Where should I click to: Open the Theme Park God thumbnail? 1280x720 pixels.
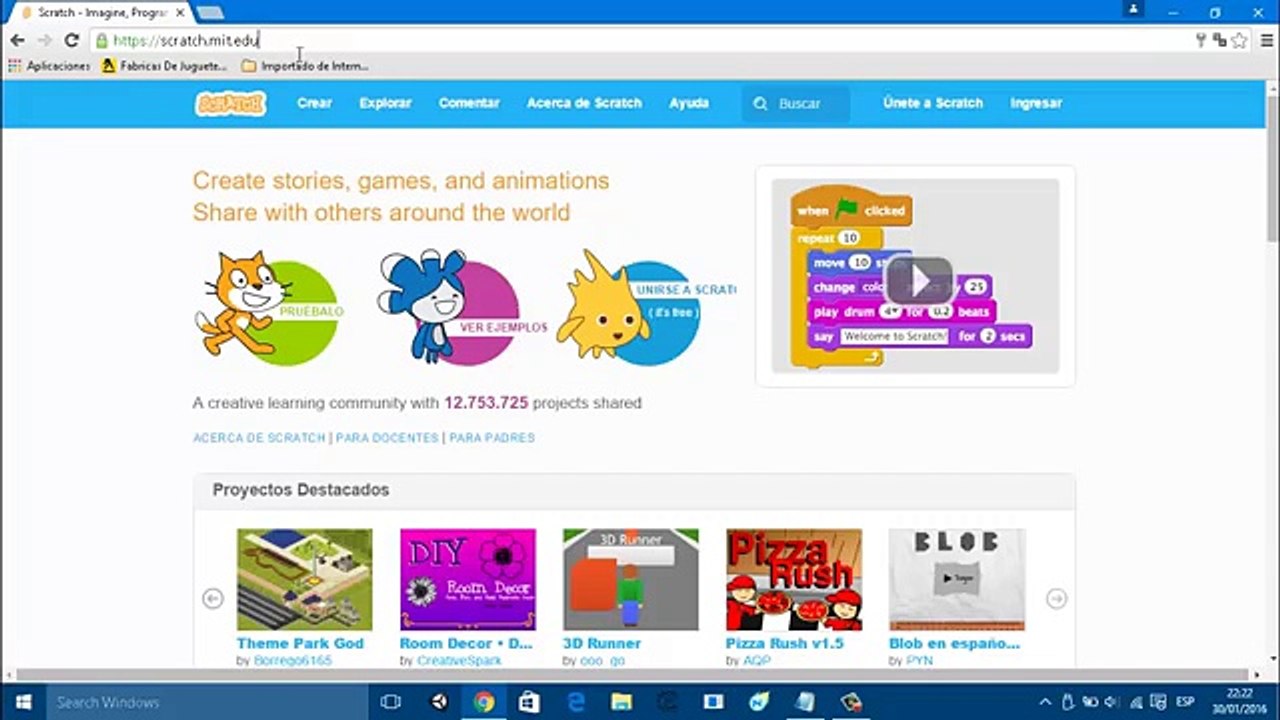pos(304,580)
